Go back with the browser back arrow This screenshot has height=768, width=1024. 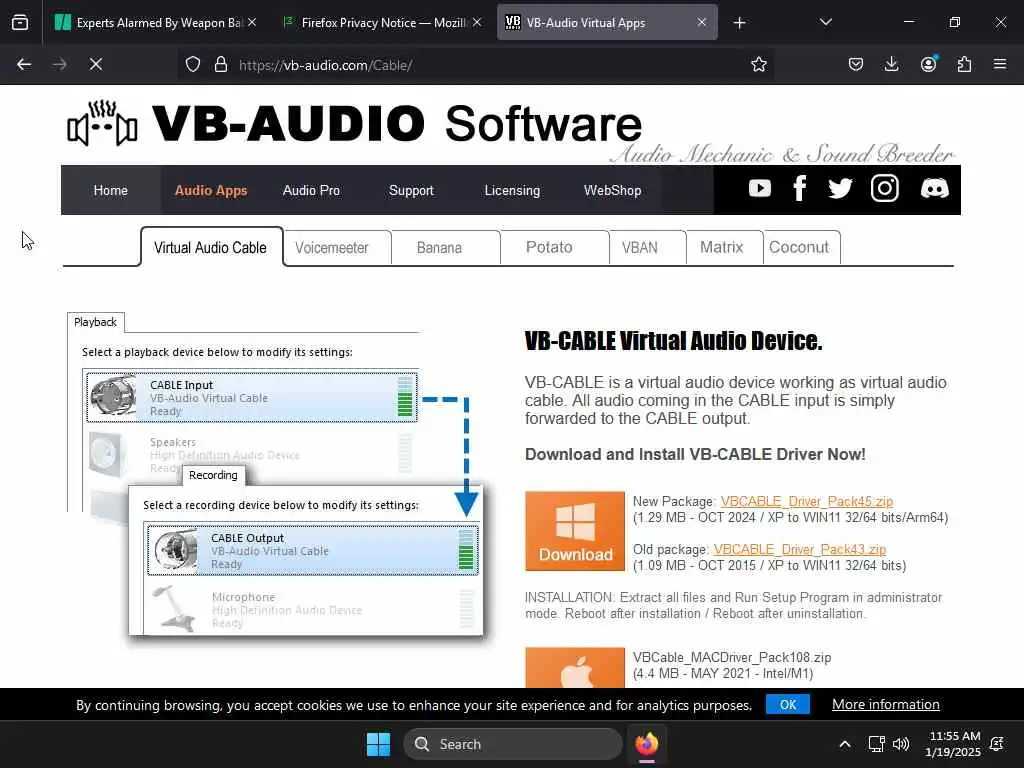[24, 65]
